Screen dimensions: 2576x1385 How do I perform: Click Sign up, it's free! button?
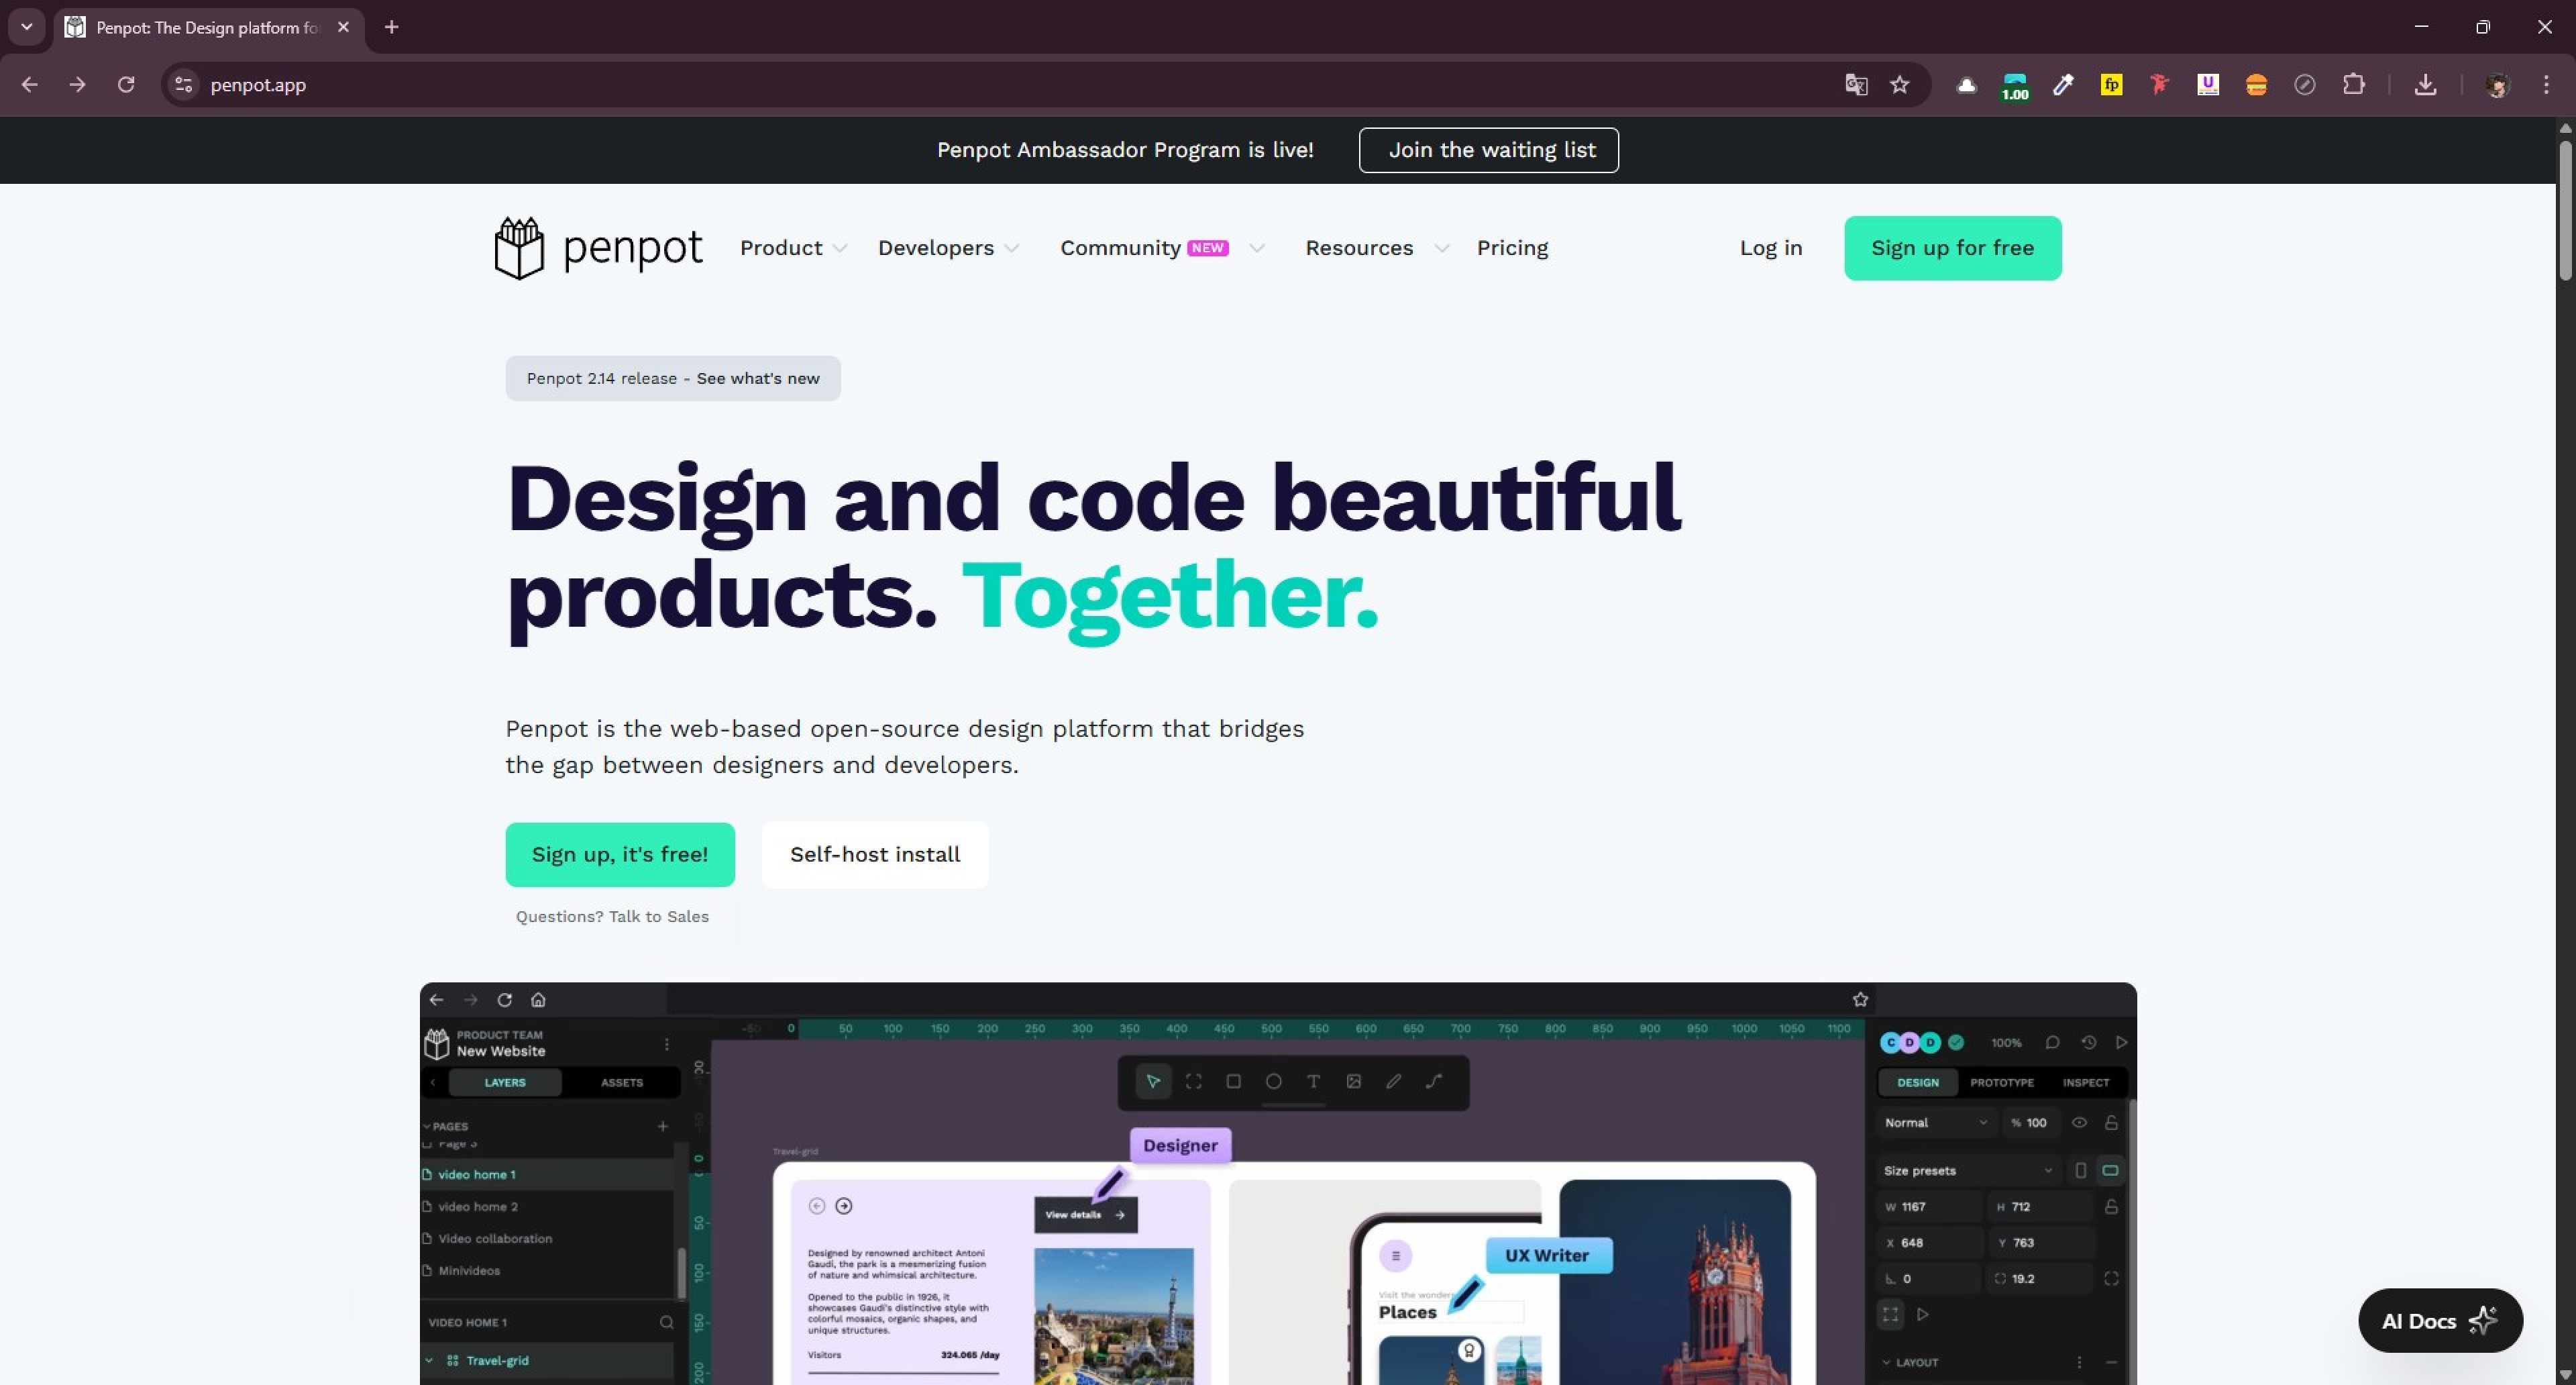pyautogui.click(x=620, y=855)
